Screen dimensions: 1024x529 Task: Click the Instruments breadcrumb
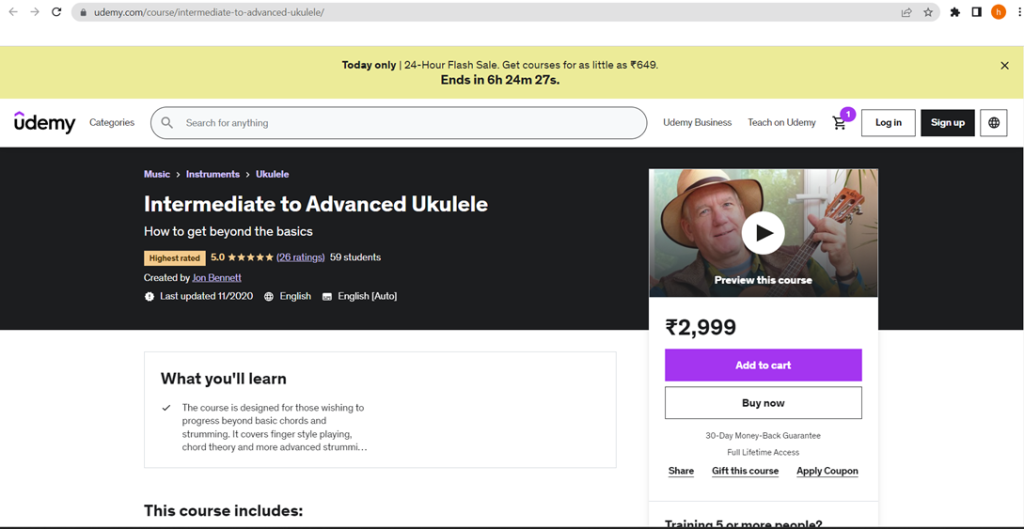click(x=213, y=174)
